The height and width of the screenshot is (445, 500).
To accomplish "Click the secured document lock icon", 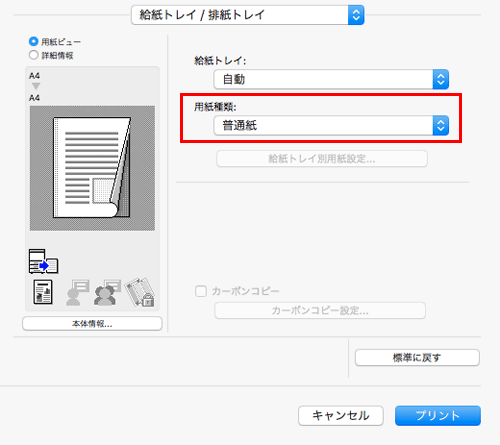I will click(x=140, y=292).
